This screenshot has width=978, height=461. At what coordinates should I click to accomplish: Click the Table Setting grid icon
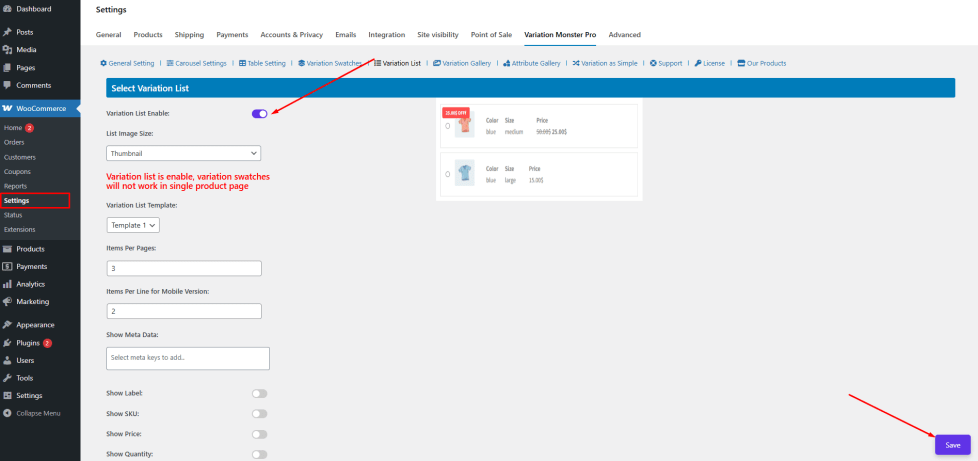click(x=242, y=64)
